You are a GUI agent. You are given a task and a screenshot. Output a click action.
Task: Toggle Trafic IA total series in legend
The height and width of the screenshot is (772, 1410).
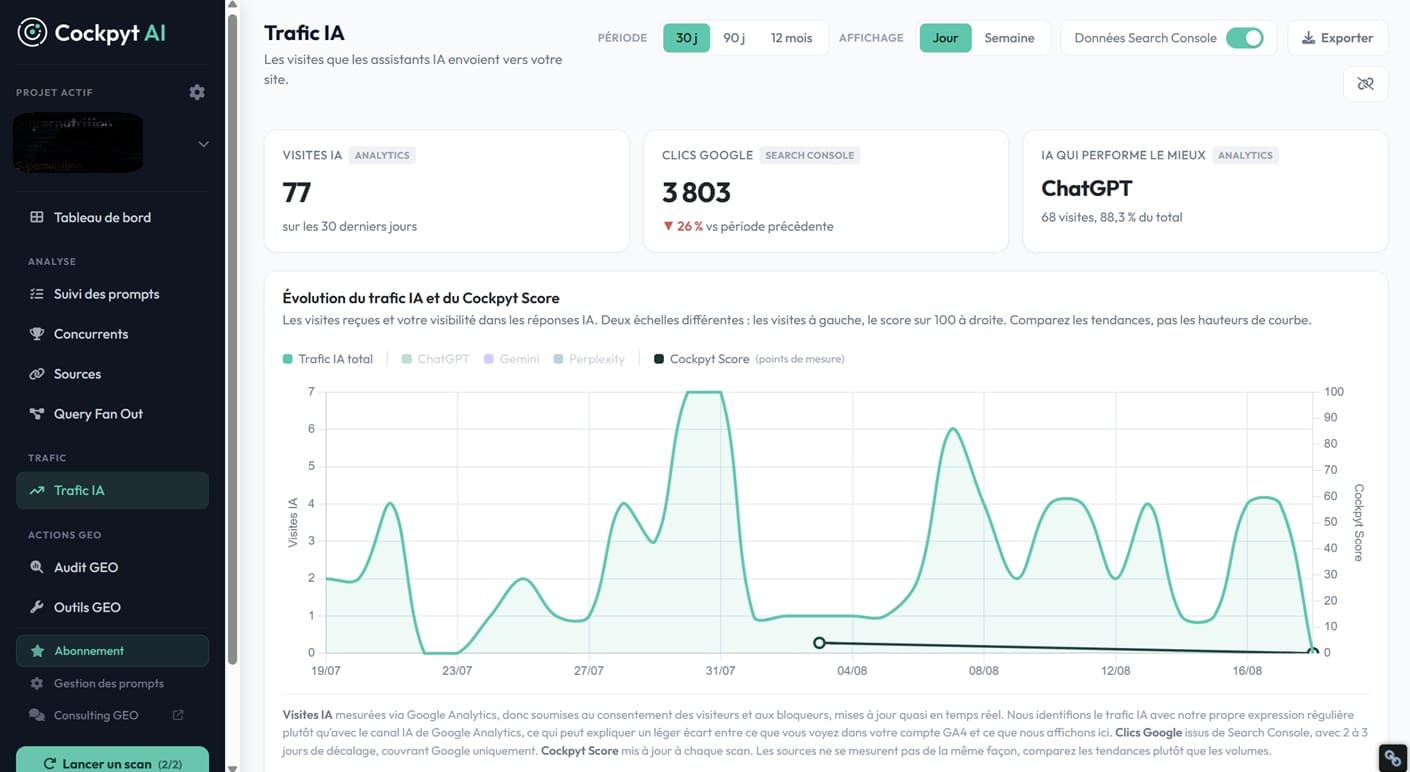328,359
